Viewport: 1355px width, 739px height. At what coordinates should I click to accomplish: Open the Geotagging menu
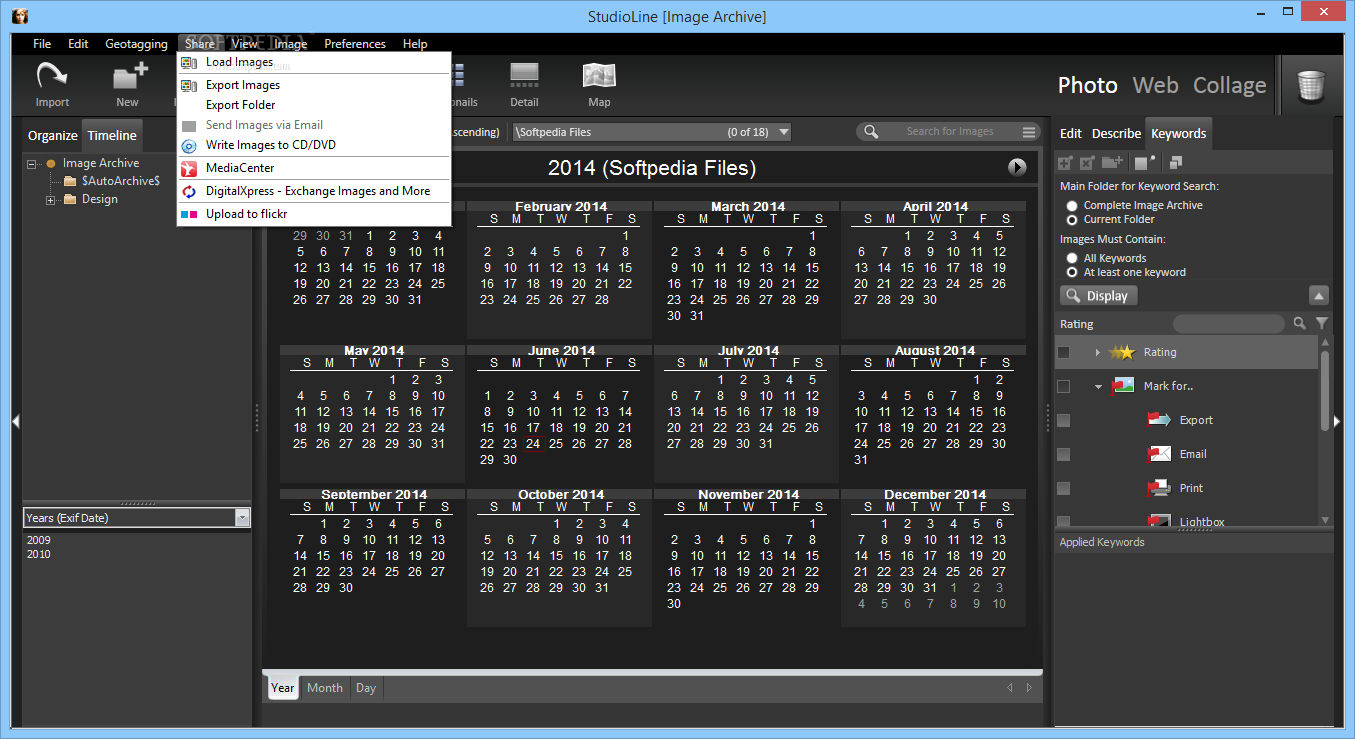click(x=136, y=44)
